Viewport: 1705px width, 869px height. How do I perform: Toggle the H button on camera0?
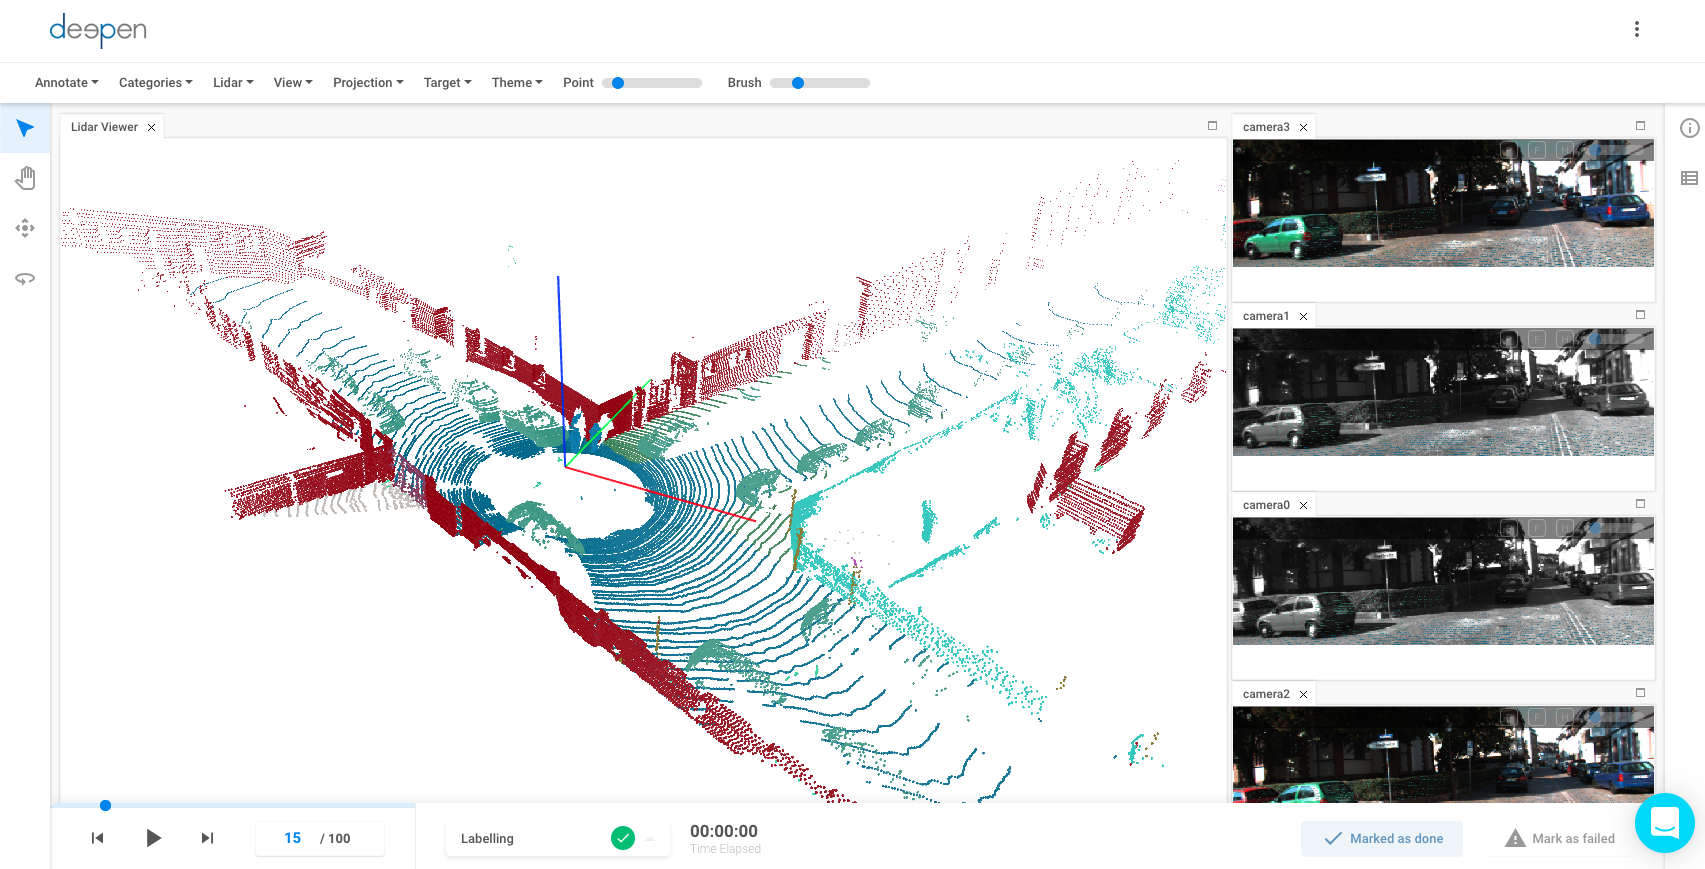pyautogui.click(x=1565, y=528)
